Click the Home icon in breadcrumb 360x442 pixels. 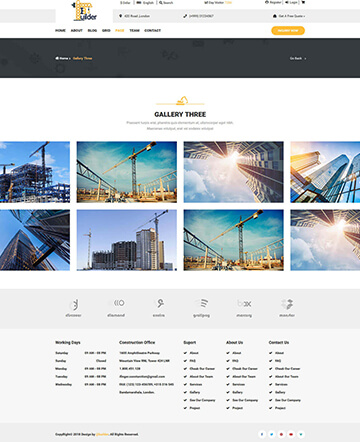57,58
